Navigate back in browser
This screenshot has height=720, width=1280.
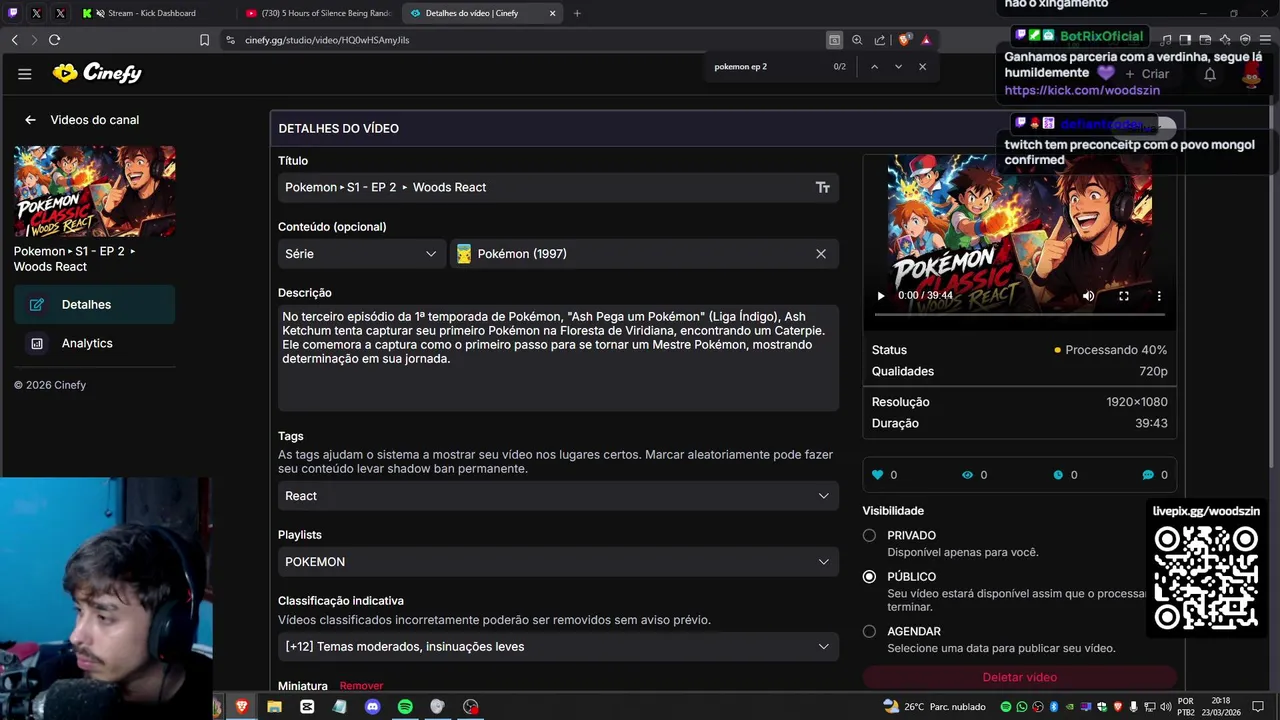[x=14, y=40]
